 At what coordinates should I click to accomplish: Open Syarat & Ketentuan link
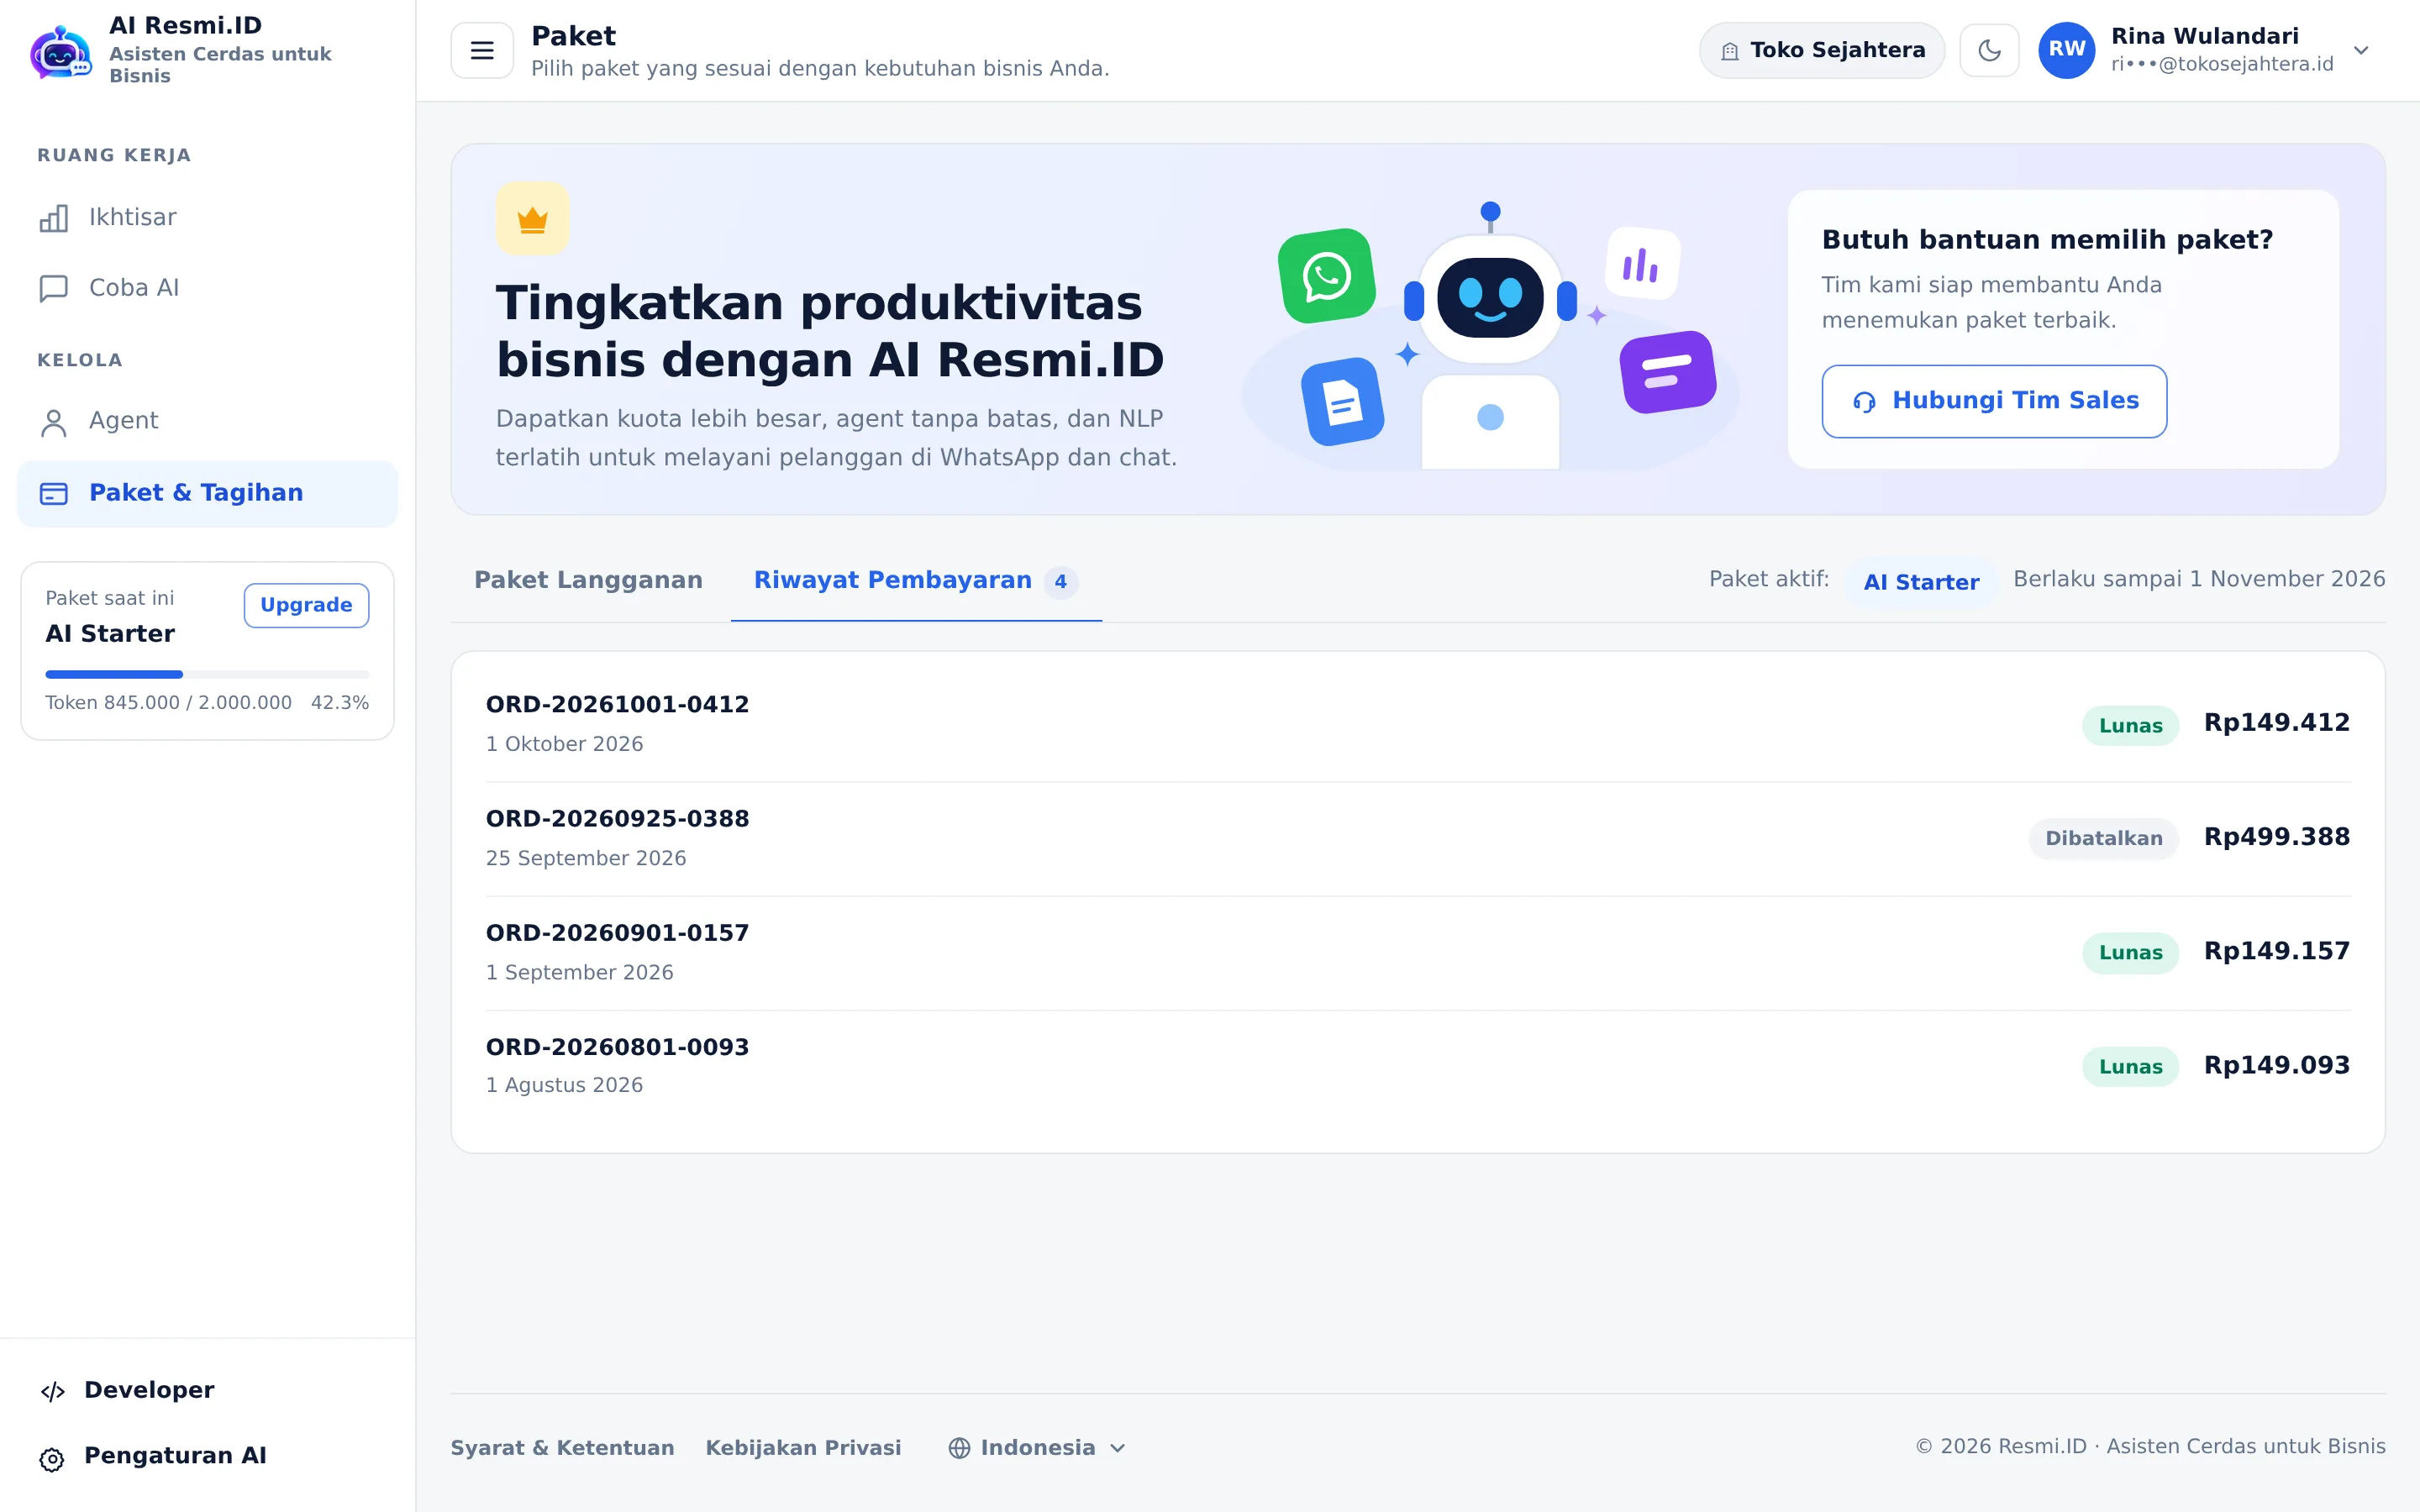pos(562,1448)
